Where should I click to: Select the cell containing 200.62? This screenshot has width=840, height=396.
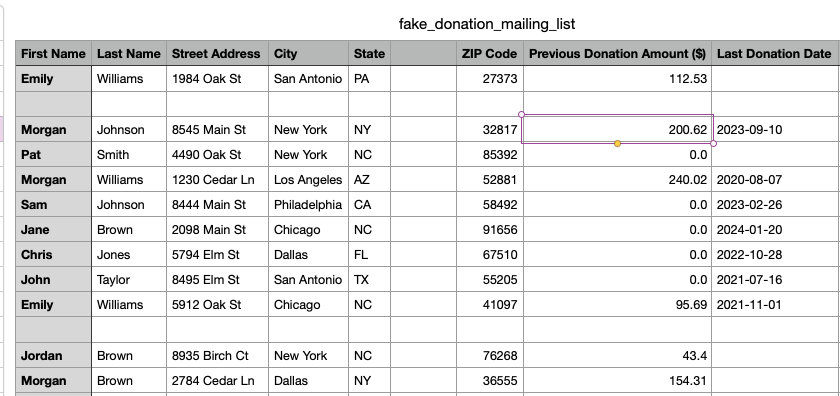click(618, 129)
